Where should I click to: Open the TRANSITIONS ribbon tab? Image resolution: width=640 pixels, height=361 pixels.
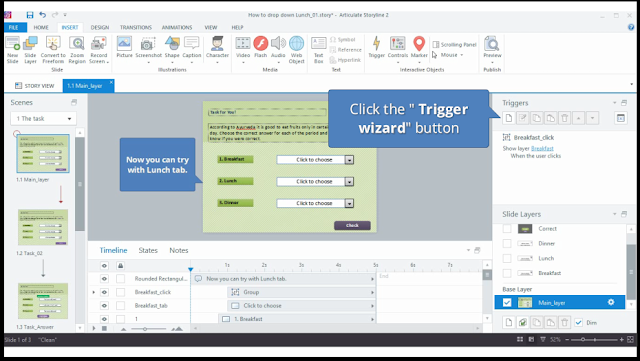[x=136, y=27]
